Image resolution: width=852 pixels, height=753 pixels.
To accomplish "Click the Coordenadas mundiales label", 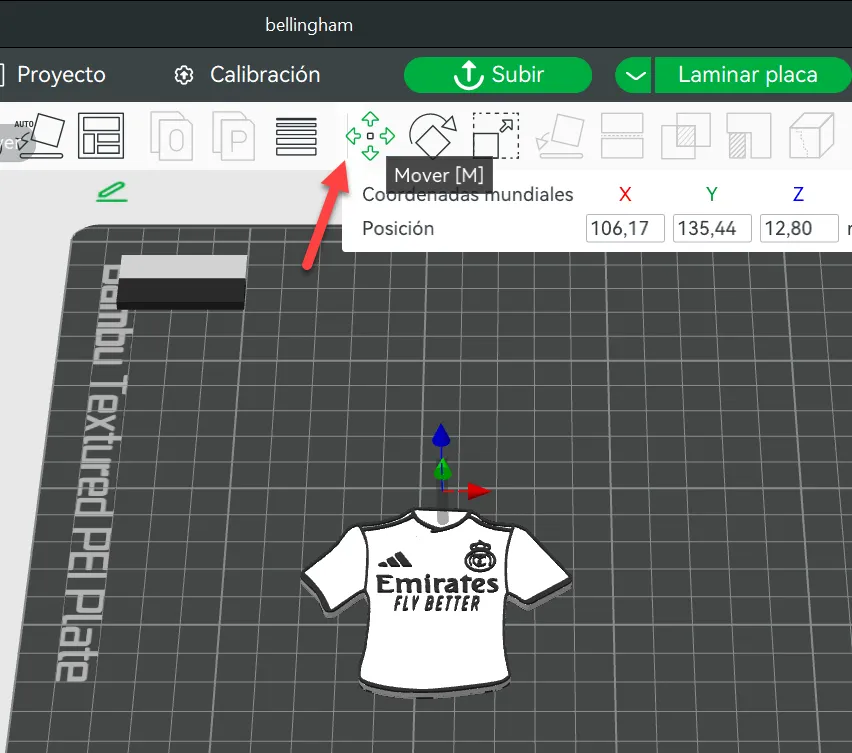I will (468, 194).
